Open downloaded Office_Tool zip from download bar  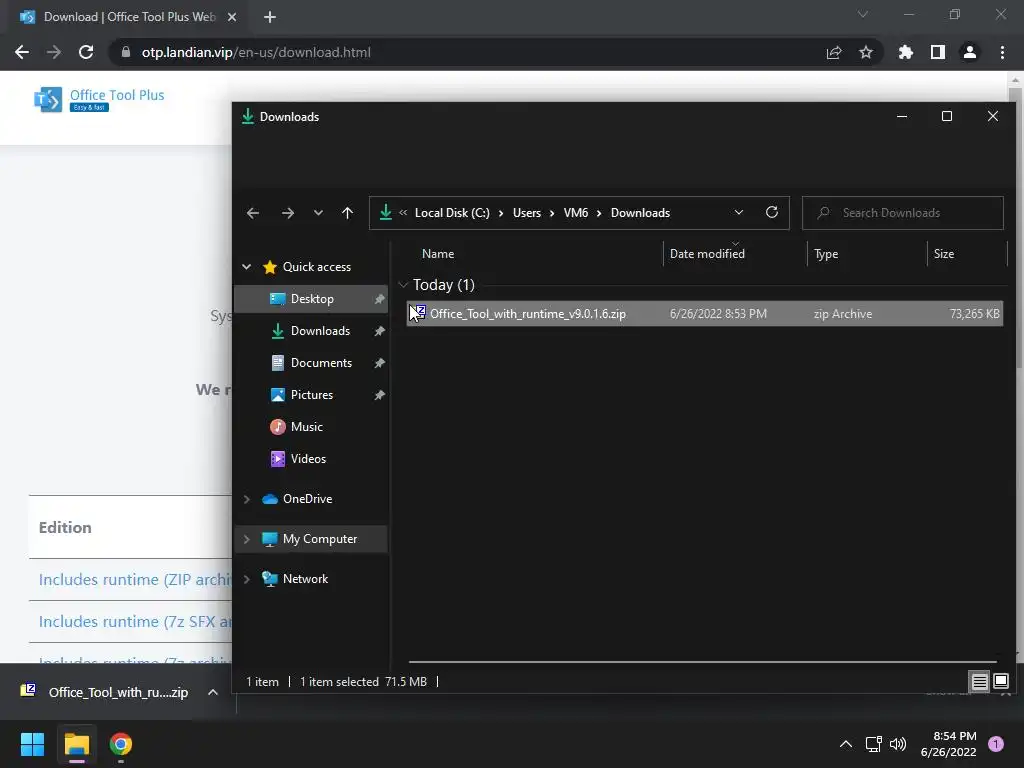104,692
